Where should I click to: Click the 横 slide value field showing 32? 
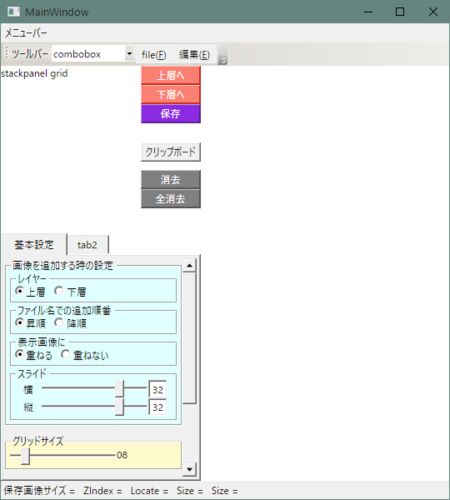click(158, 390)
